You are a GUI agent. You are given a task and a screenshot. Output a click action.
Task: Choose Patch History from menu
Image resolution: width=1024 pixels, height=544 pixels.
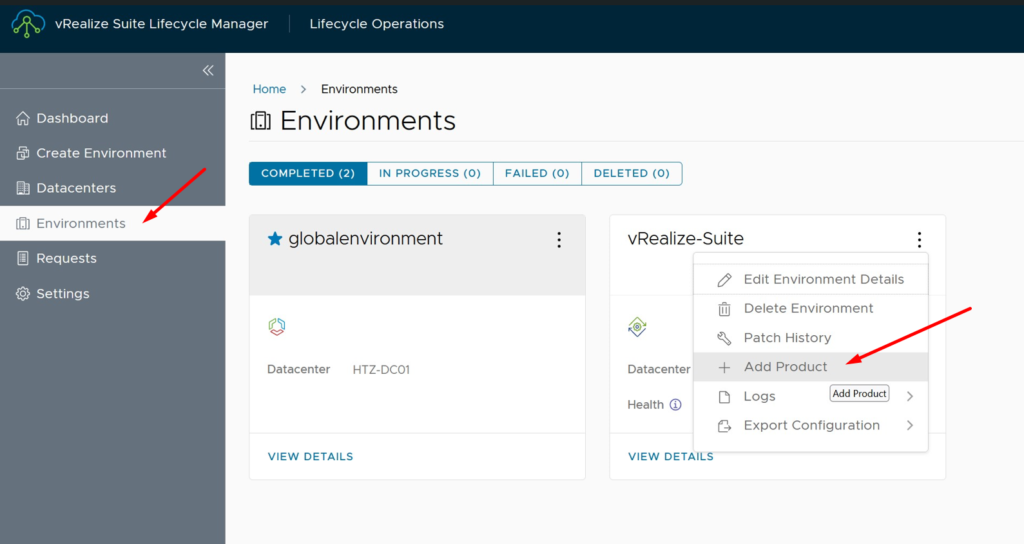810,338
